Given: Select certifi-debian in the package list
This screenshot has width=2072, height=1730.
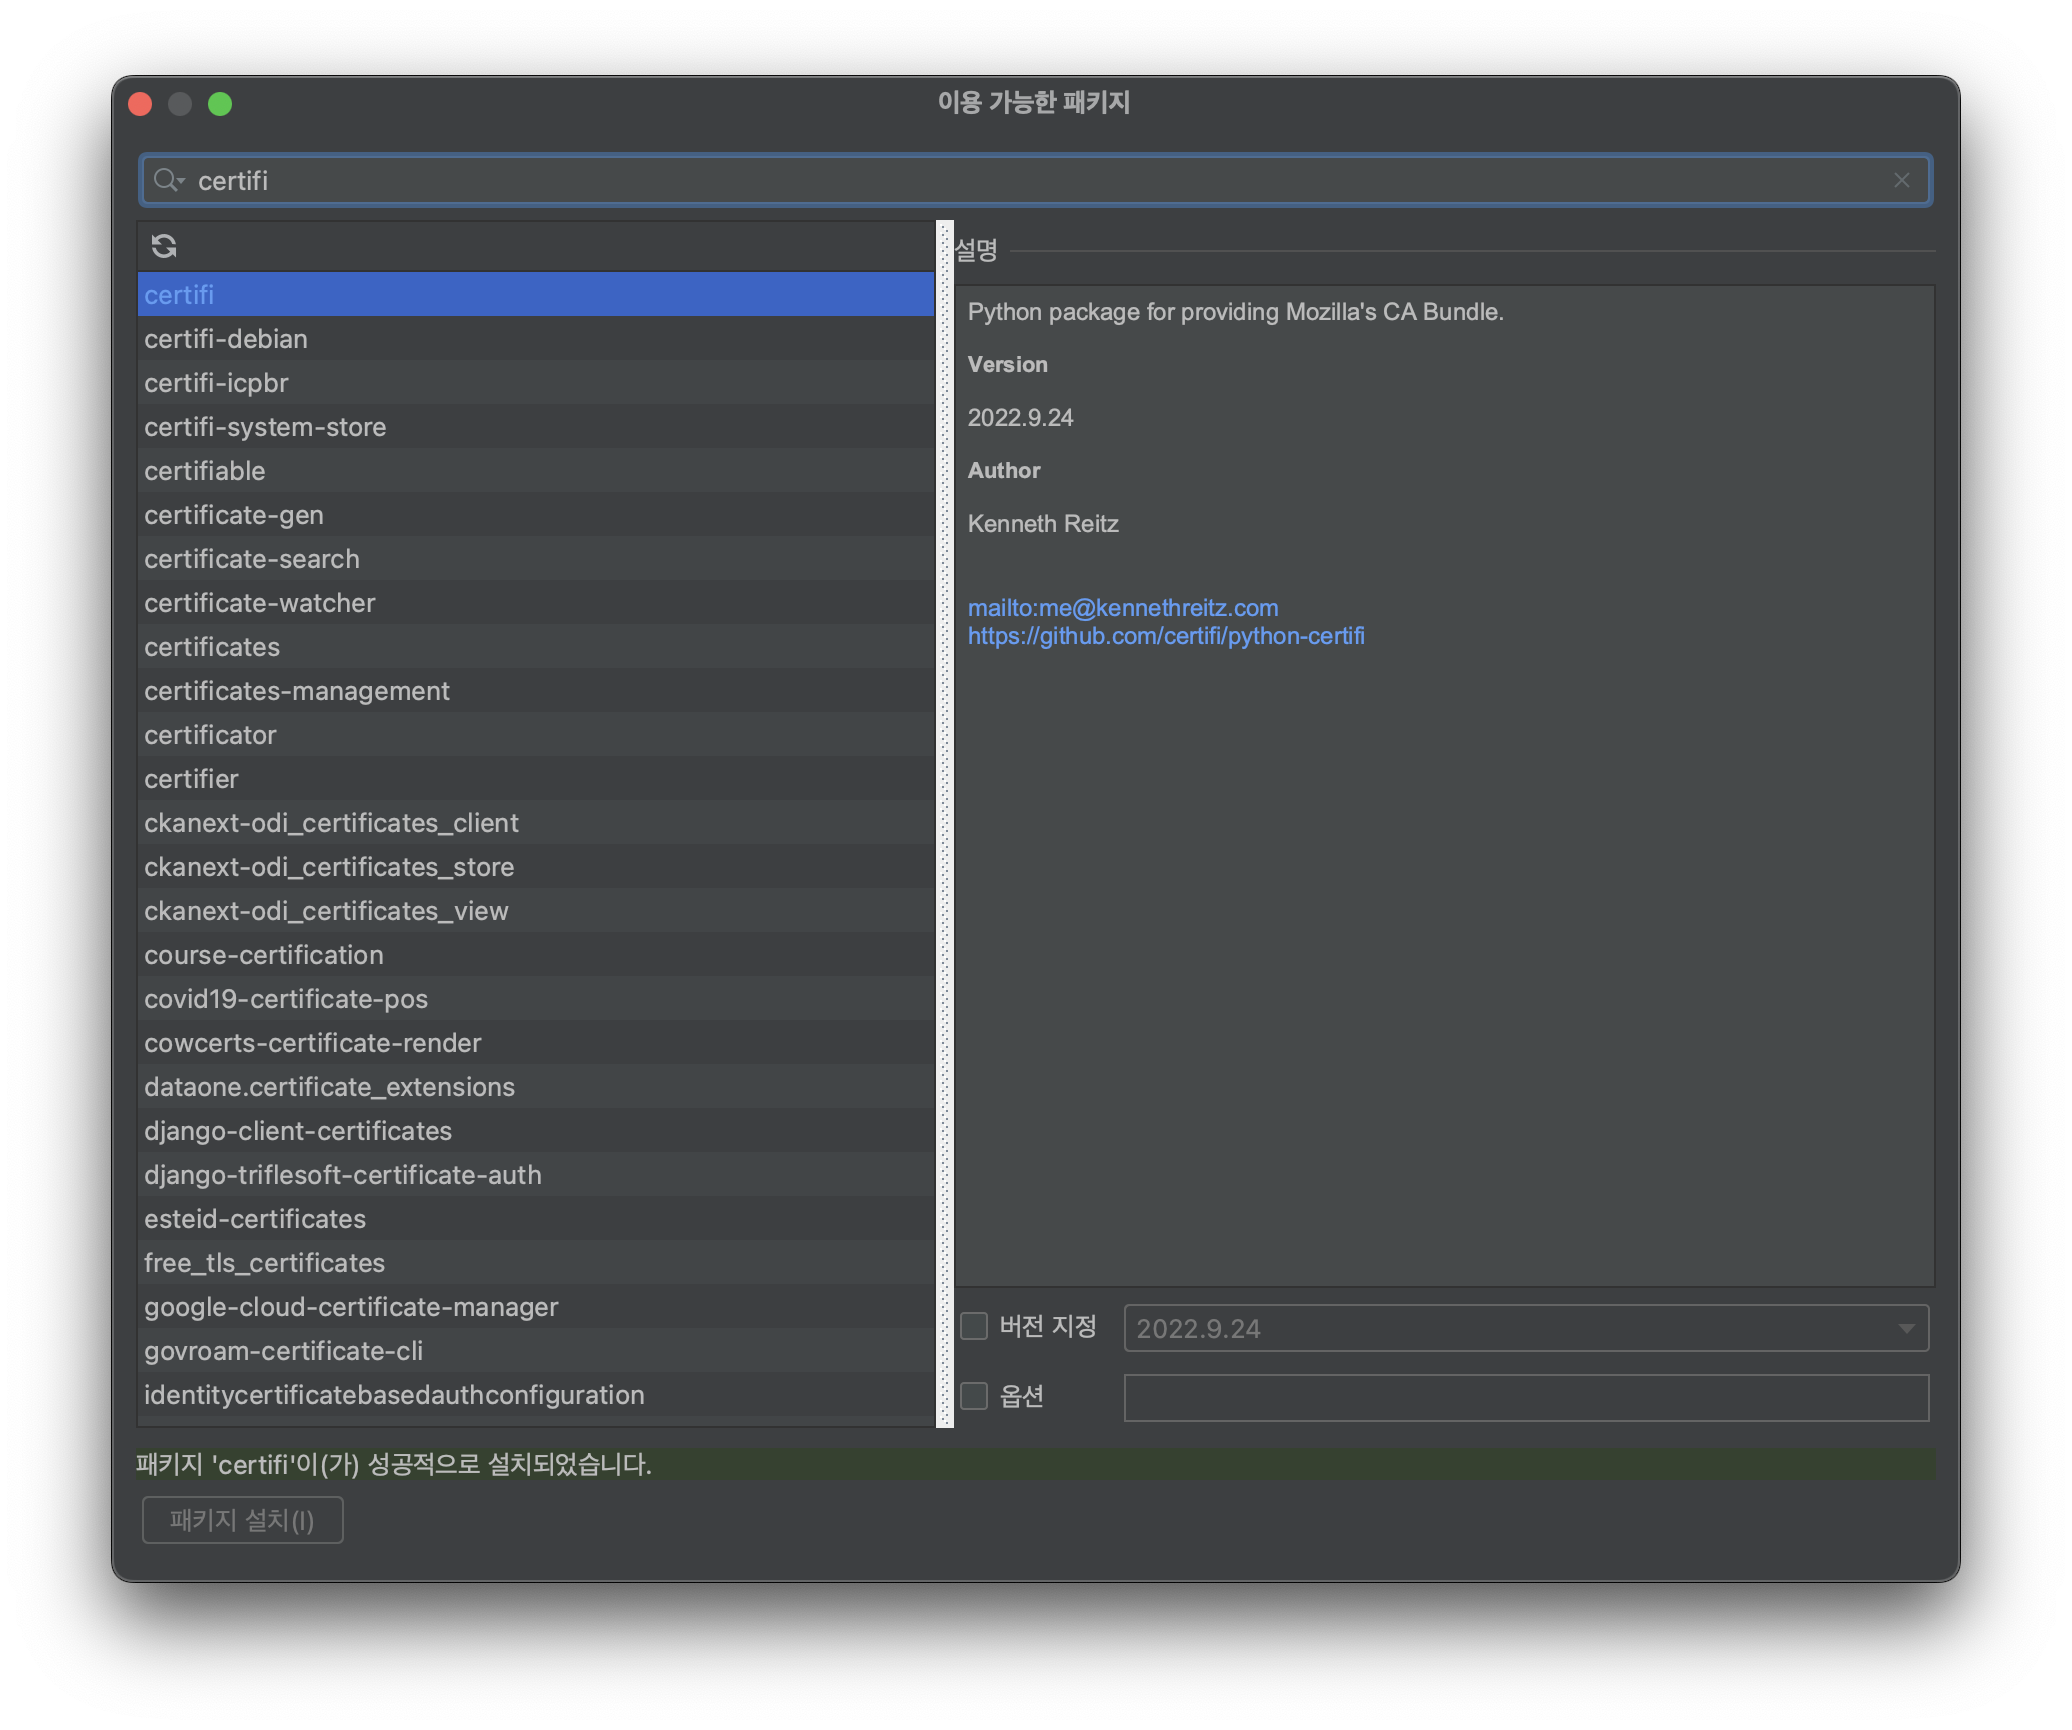Looking at the screenshot, I should [226, 339].
